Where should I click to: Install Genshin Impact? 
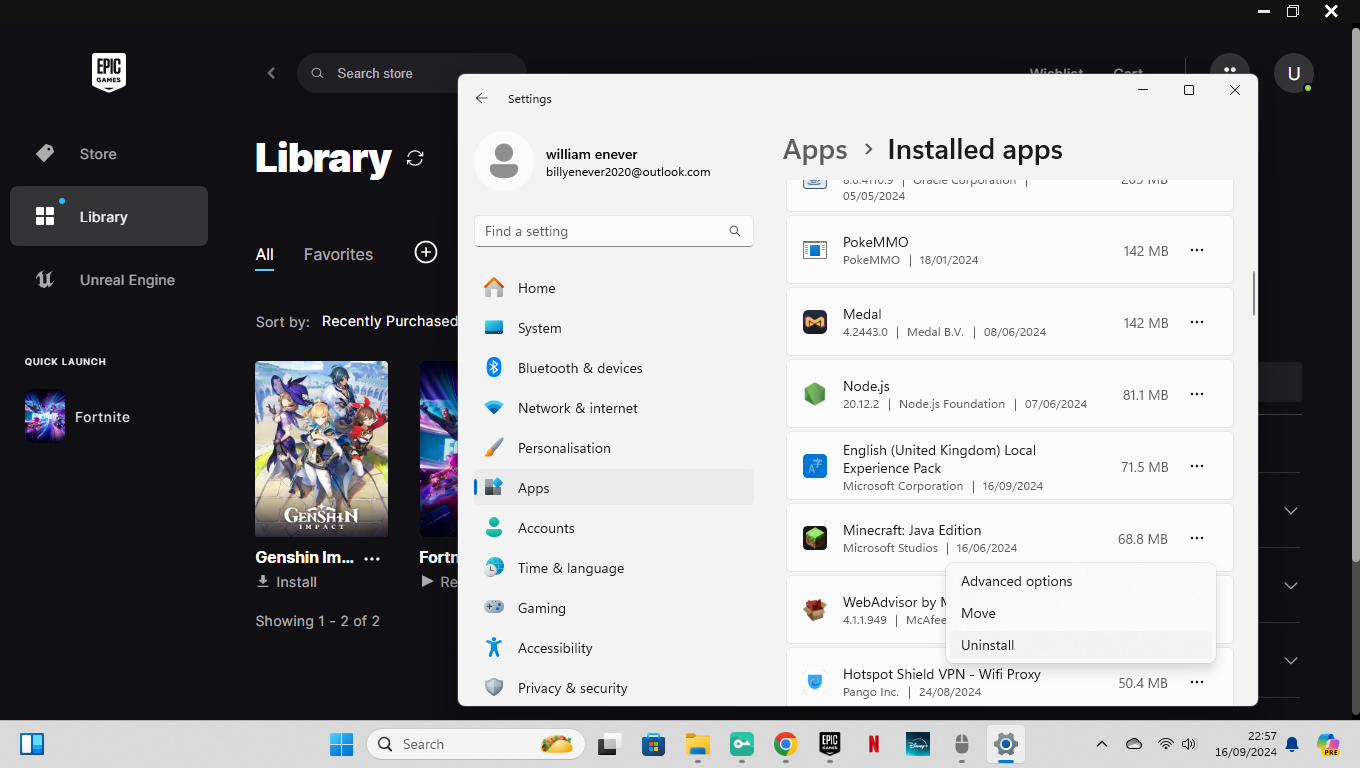click(x=287, y=582)
